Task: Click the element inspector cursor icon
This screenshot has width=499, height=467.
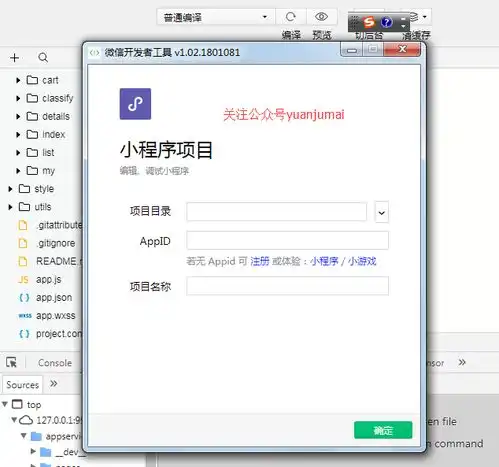Action: (x=12, y=362)
